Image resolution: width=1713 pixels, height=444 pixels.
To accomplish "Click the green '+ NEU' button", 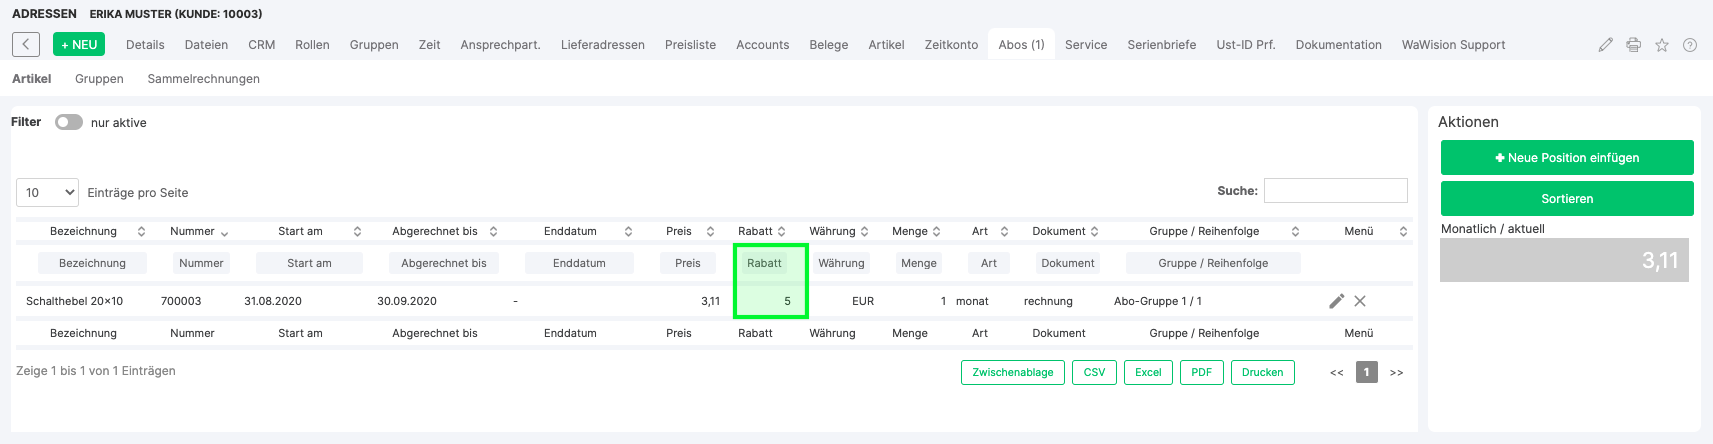I will pos(78,45).
